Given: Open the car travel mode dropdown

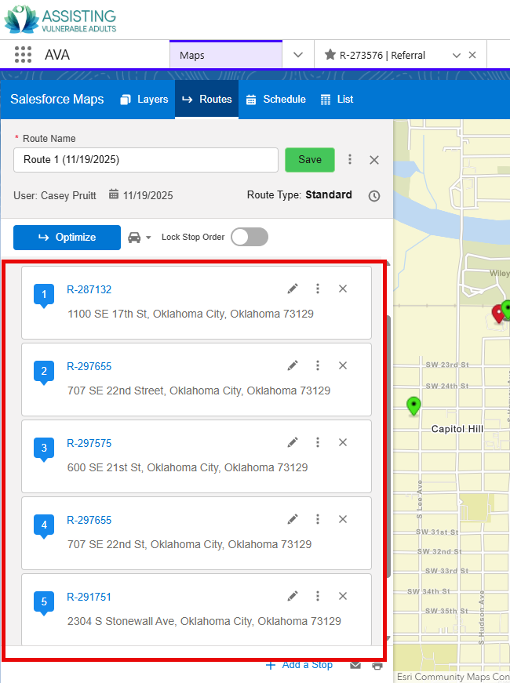Looking at the screenshot, I should coord(139,237).
